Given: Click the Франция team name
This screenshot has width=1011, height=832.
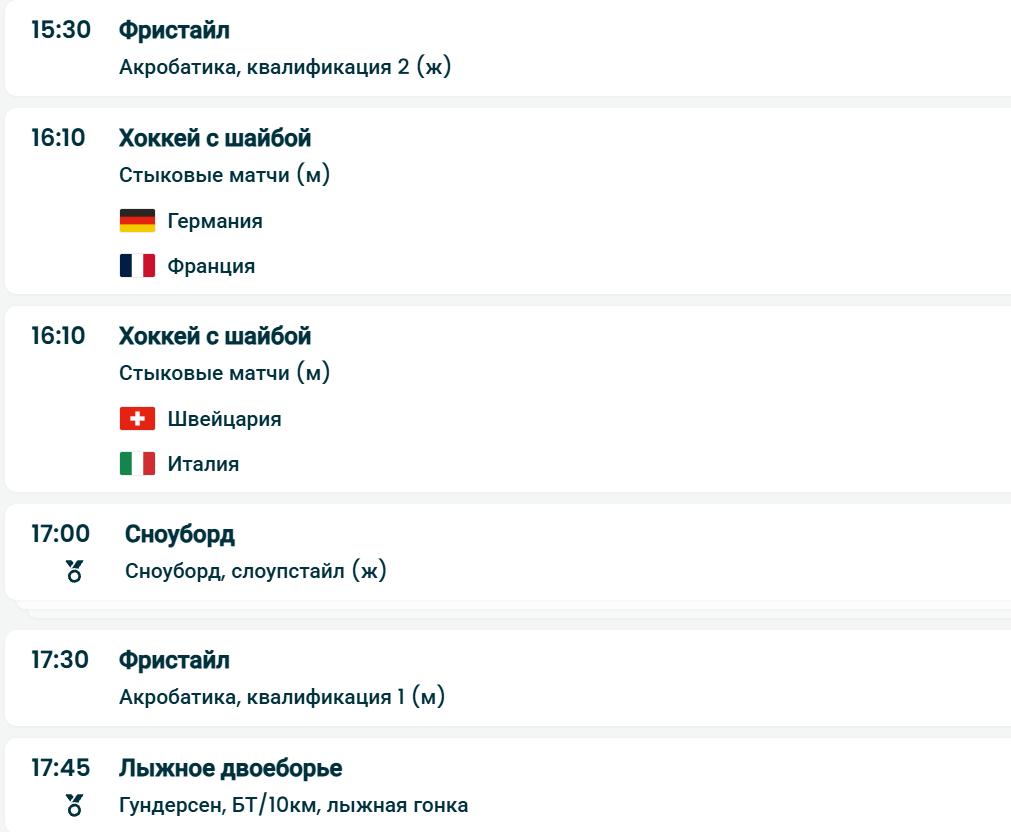Looking at the screenshot, I should 211,266.
